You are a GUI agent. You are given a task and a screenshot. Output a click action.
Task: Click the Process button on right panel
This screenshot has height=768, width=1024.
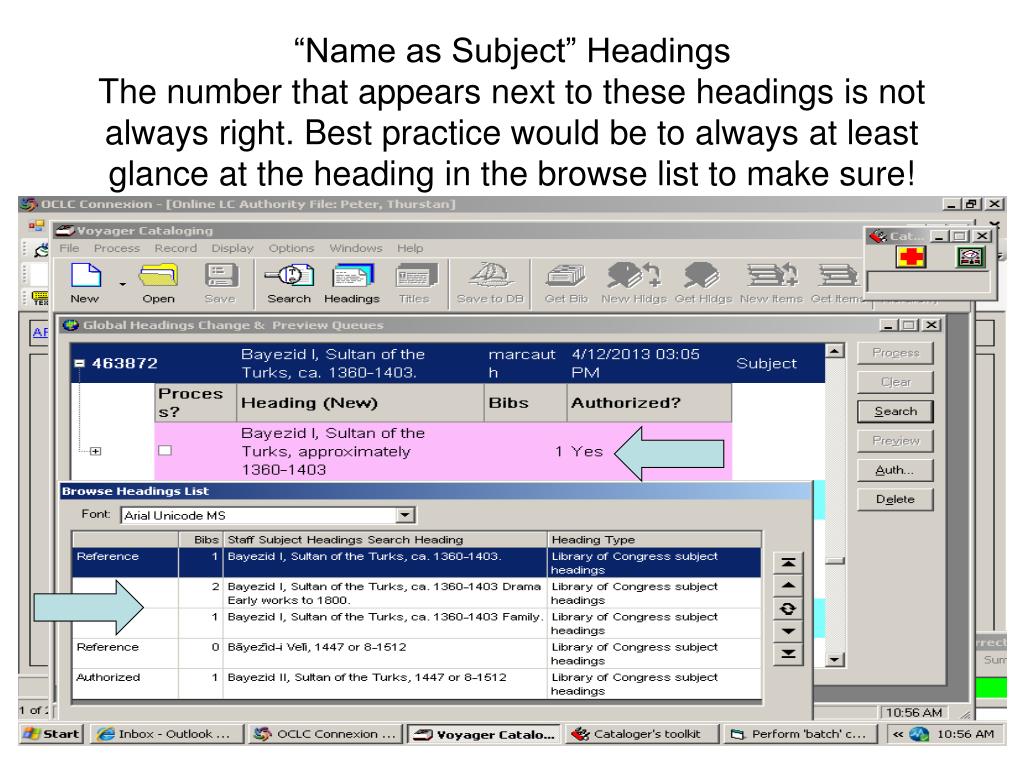click(x=895, y=353)
